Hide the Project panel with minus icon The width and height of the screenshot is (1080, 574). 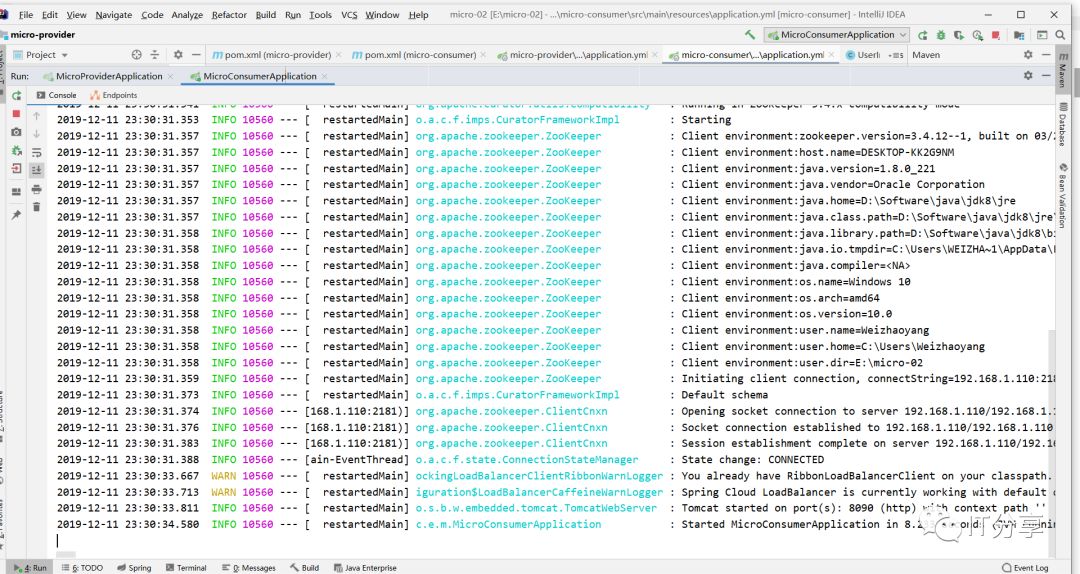196,54
